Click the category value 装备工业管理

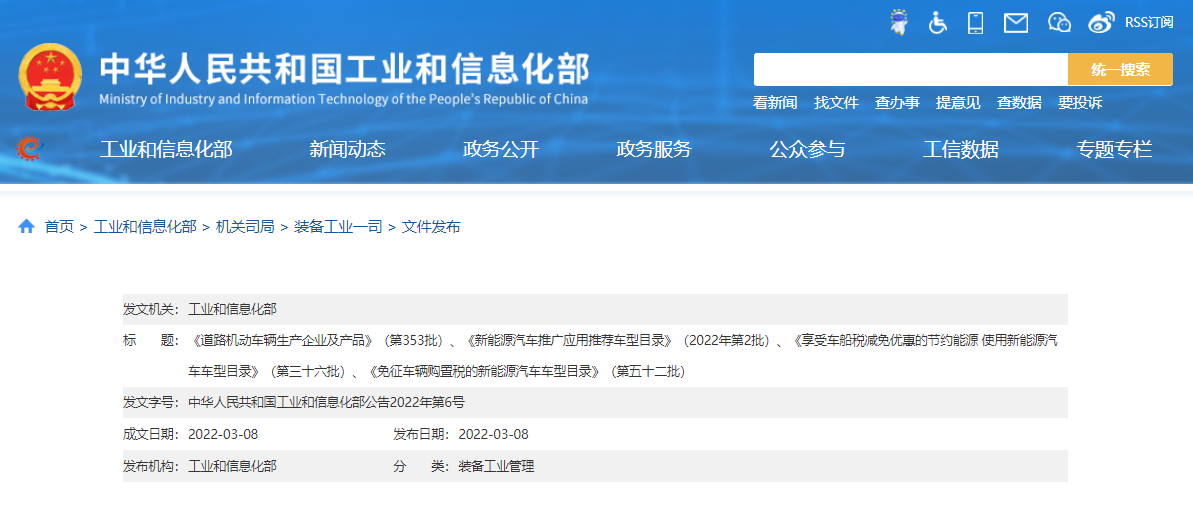496,466
